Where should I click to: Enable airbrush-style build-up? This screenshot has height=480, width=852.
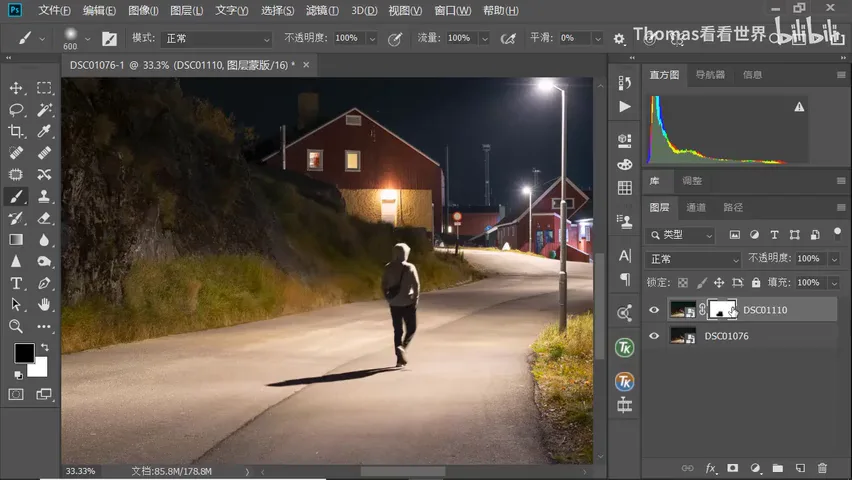point(508,39)
